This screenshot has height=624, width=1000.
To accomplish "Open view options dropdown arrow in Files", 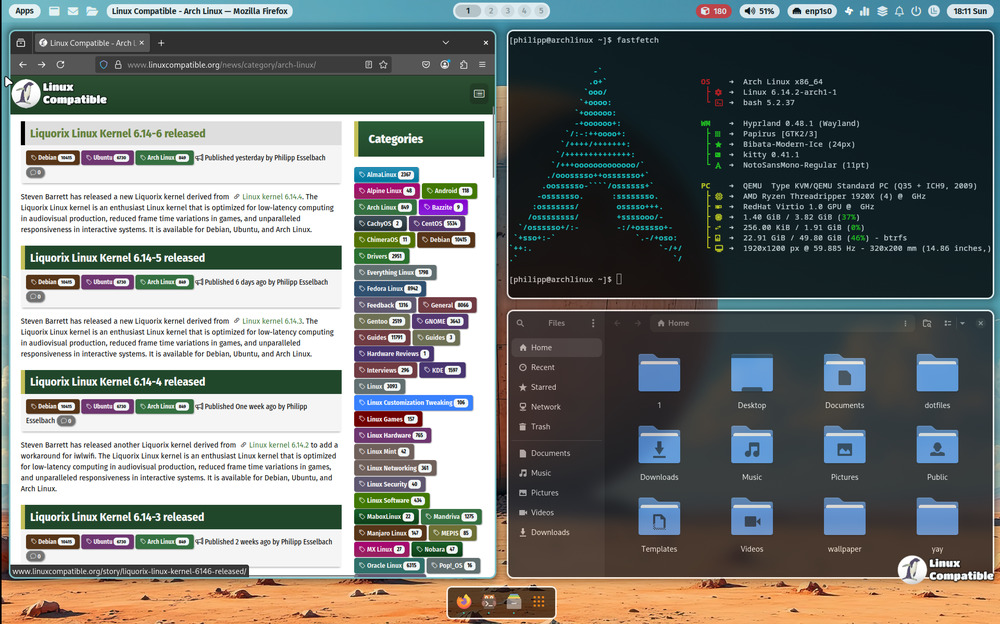I will 962,323.
